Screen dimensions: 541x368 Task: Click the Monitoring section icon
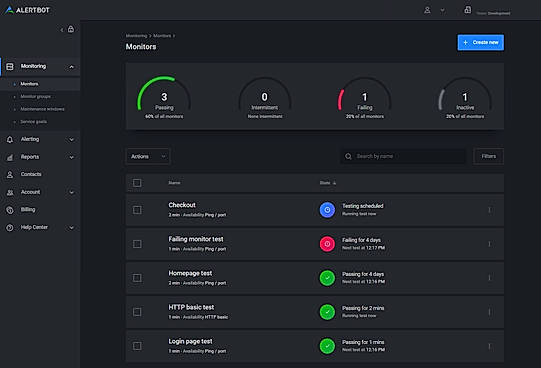pyautogui.click(x=10, y=67)
